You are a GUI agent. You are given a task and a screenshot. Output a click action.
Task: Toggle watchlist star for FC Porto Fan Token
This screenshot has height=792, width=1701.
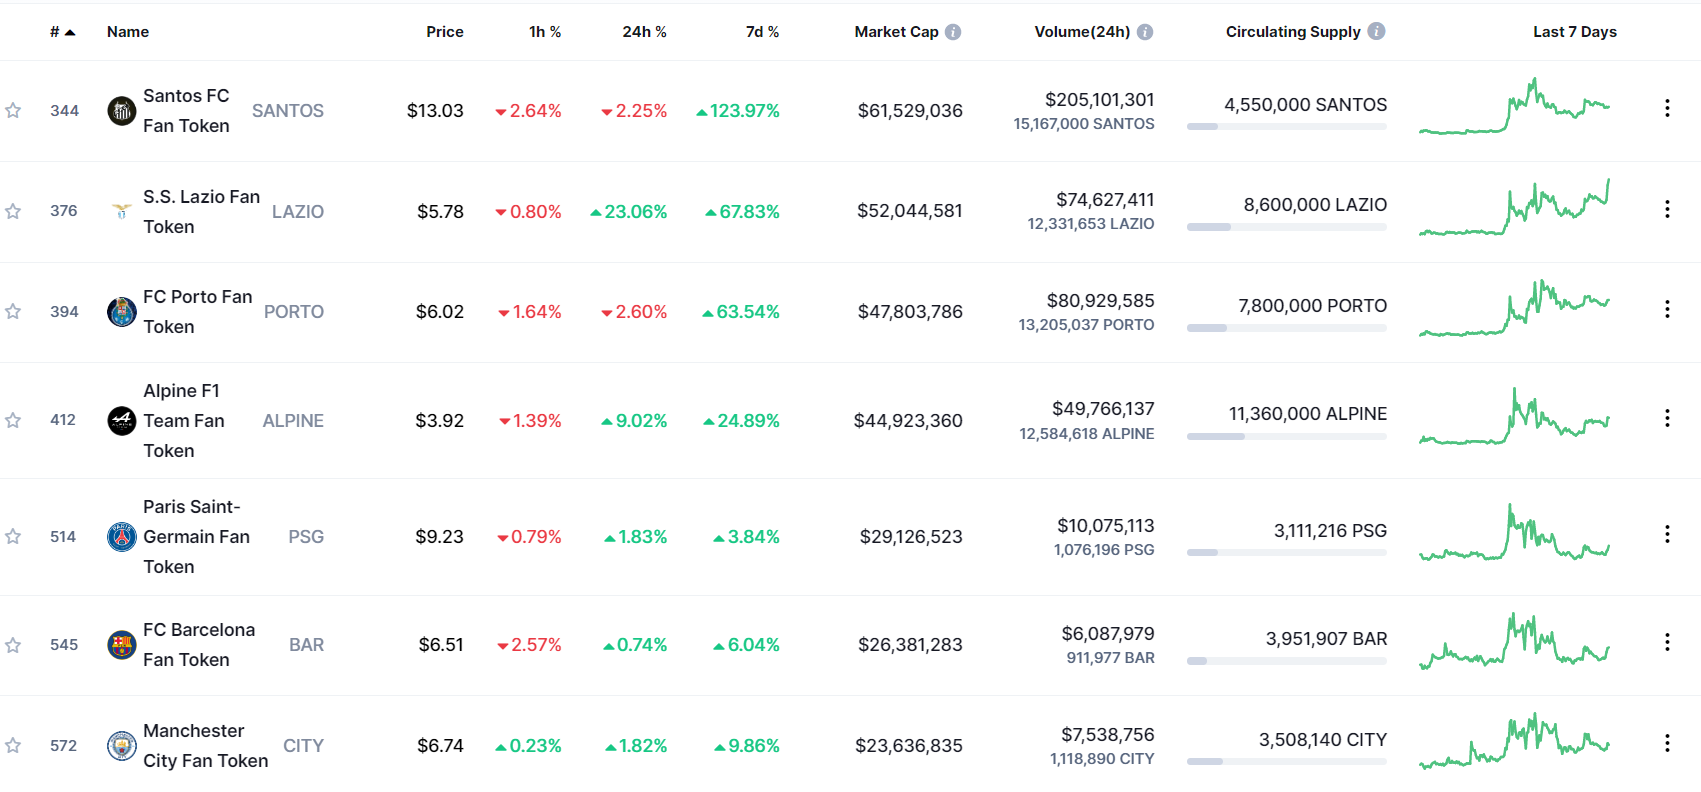[x=13, y=311]
